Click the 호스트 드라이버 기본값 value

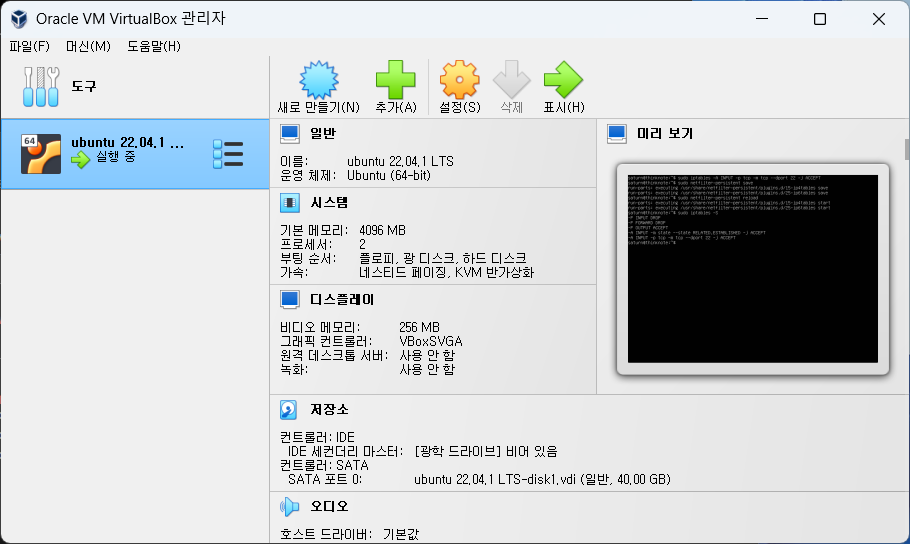(x=400, y=535)
